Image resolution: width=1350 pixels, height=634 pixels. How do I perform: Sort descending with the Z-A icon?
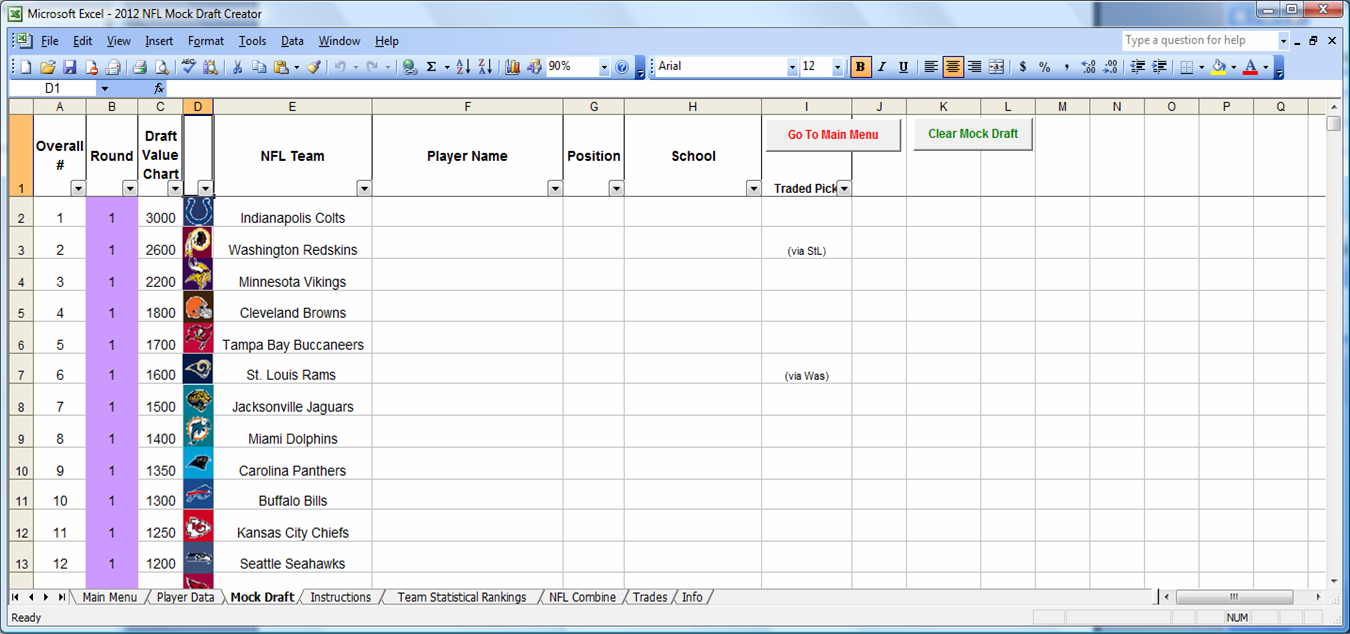tap(485, 67)
